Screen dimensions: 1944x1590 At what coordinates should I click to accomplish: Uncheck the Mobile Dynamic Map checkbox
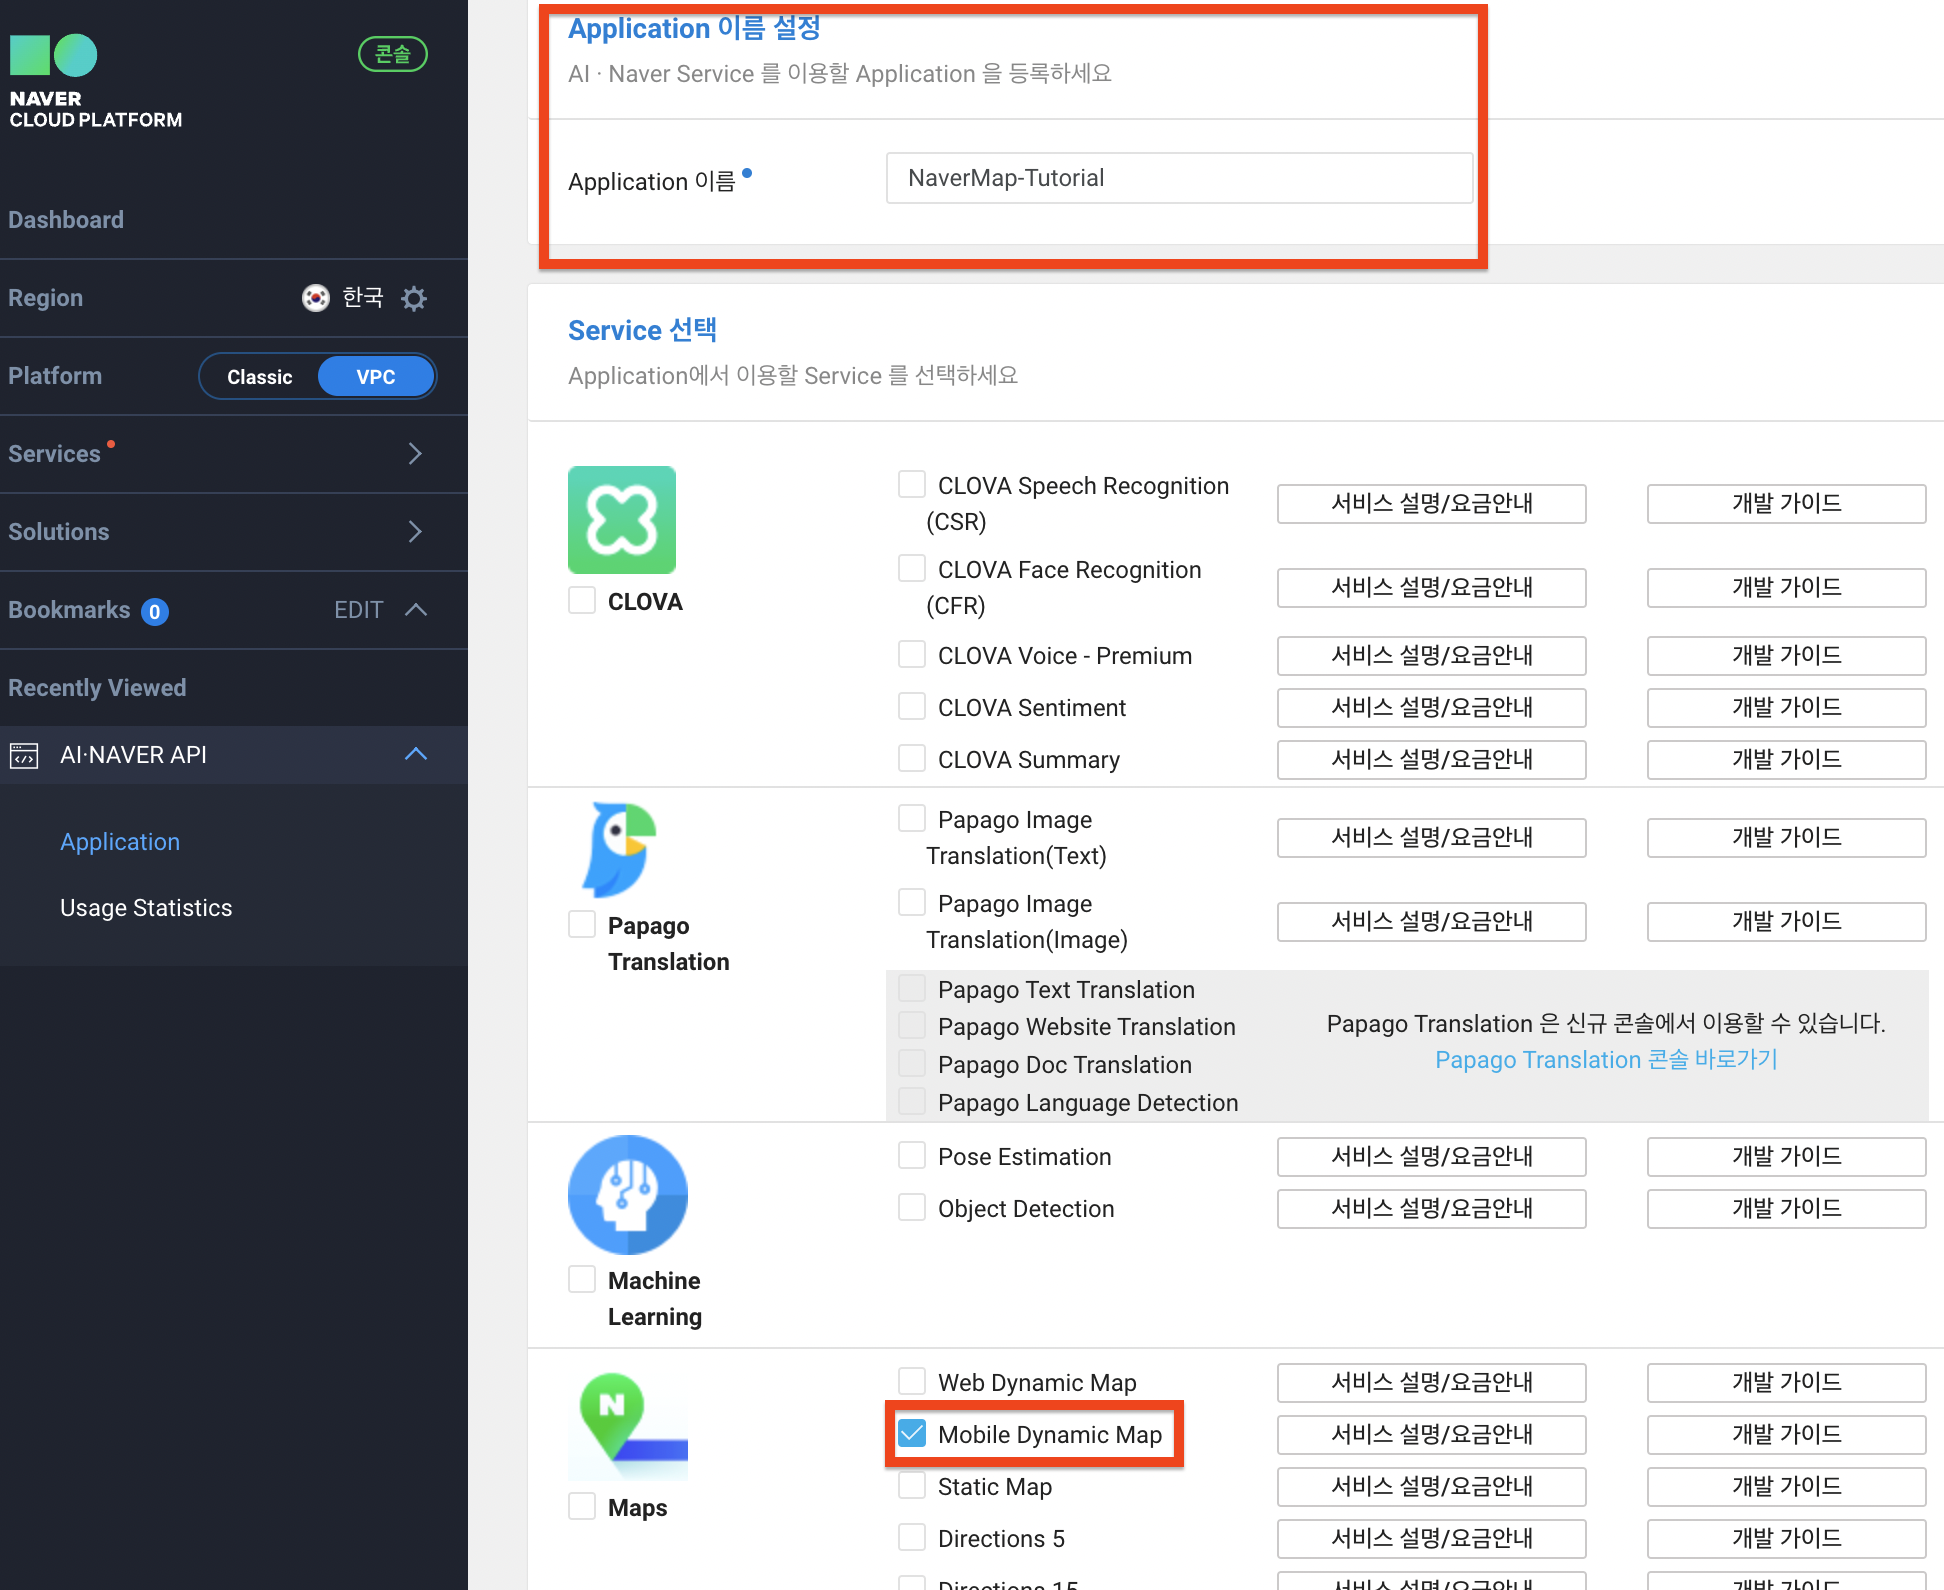(912, 1434)
